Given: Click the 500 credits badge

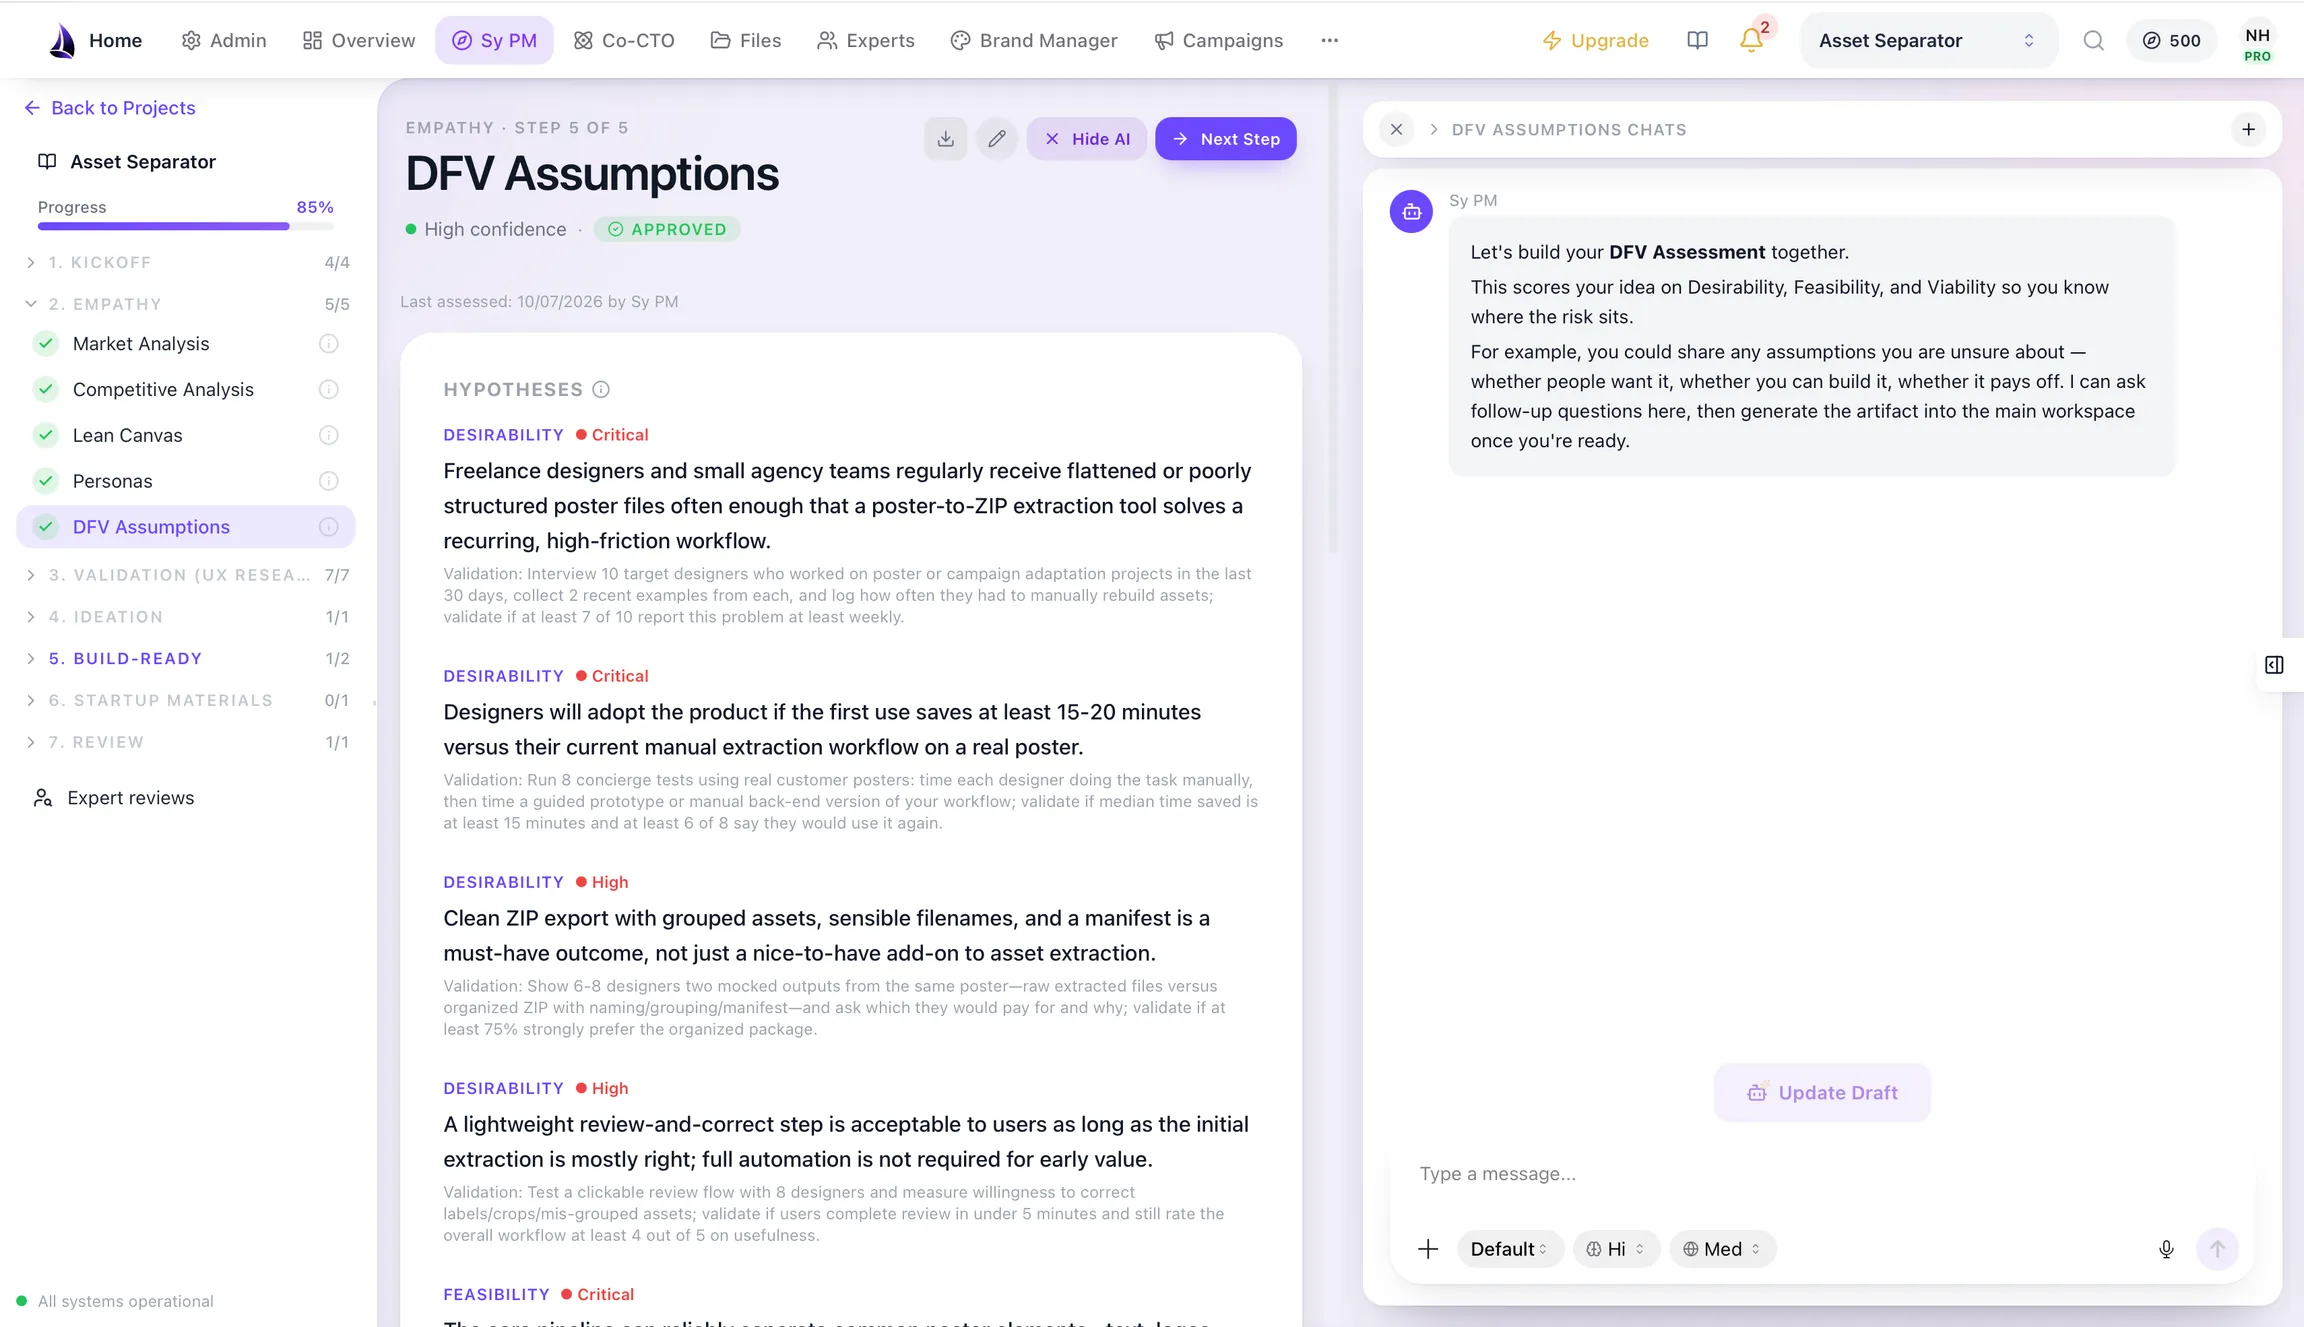Looking at the screenshot, I should coord(2171,41).
